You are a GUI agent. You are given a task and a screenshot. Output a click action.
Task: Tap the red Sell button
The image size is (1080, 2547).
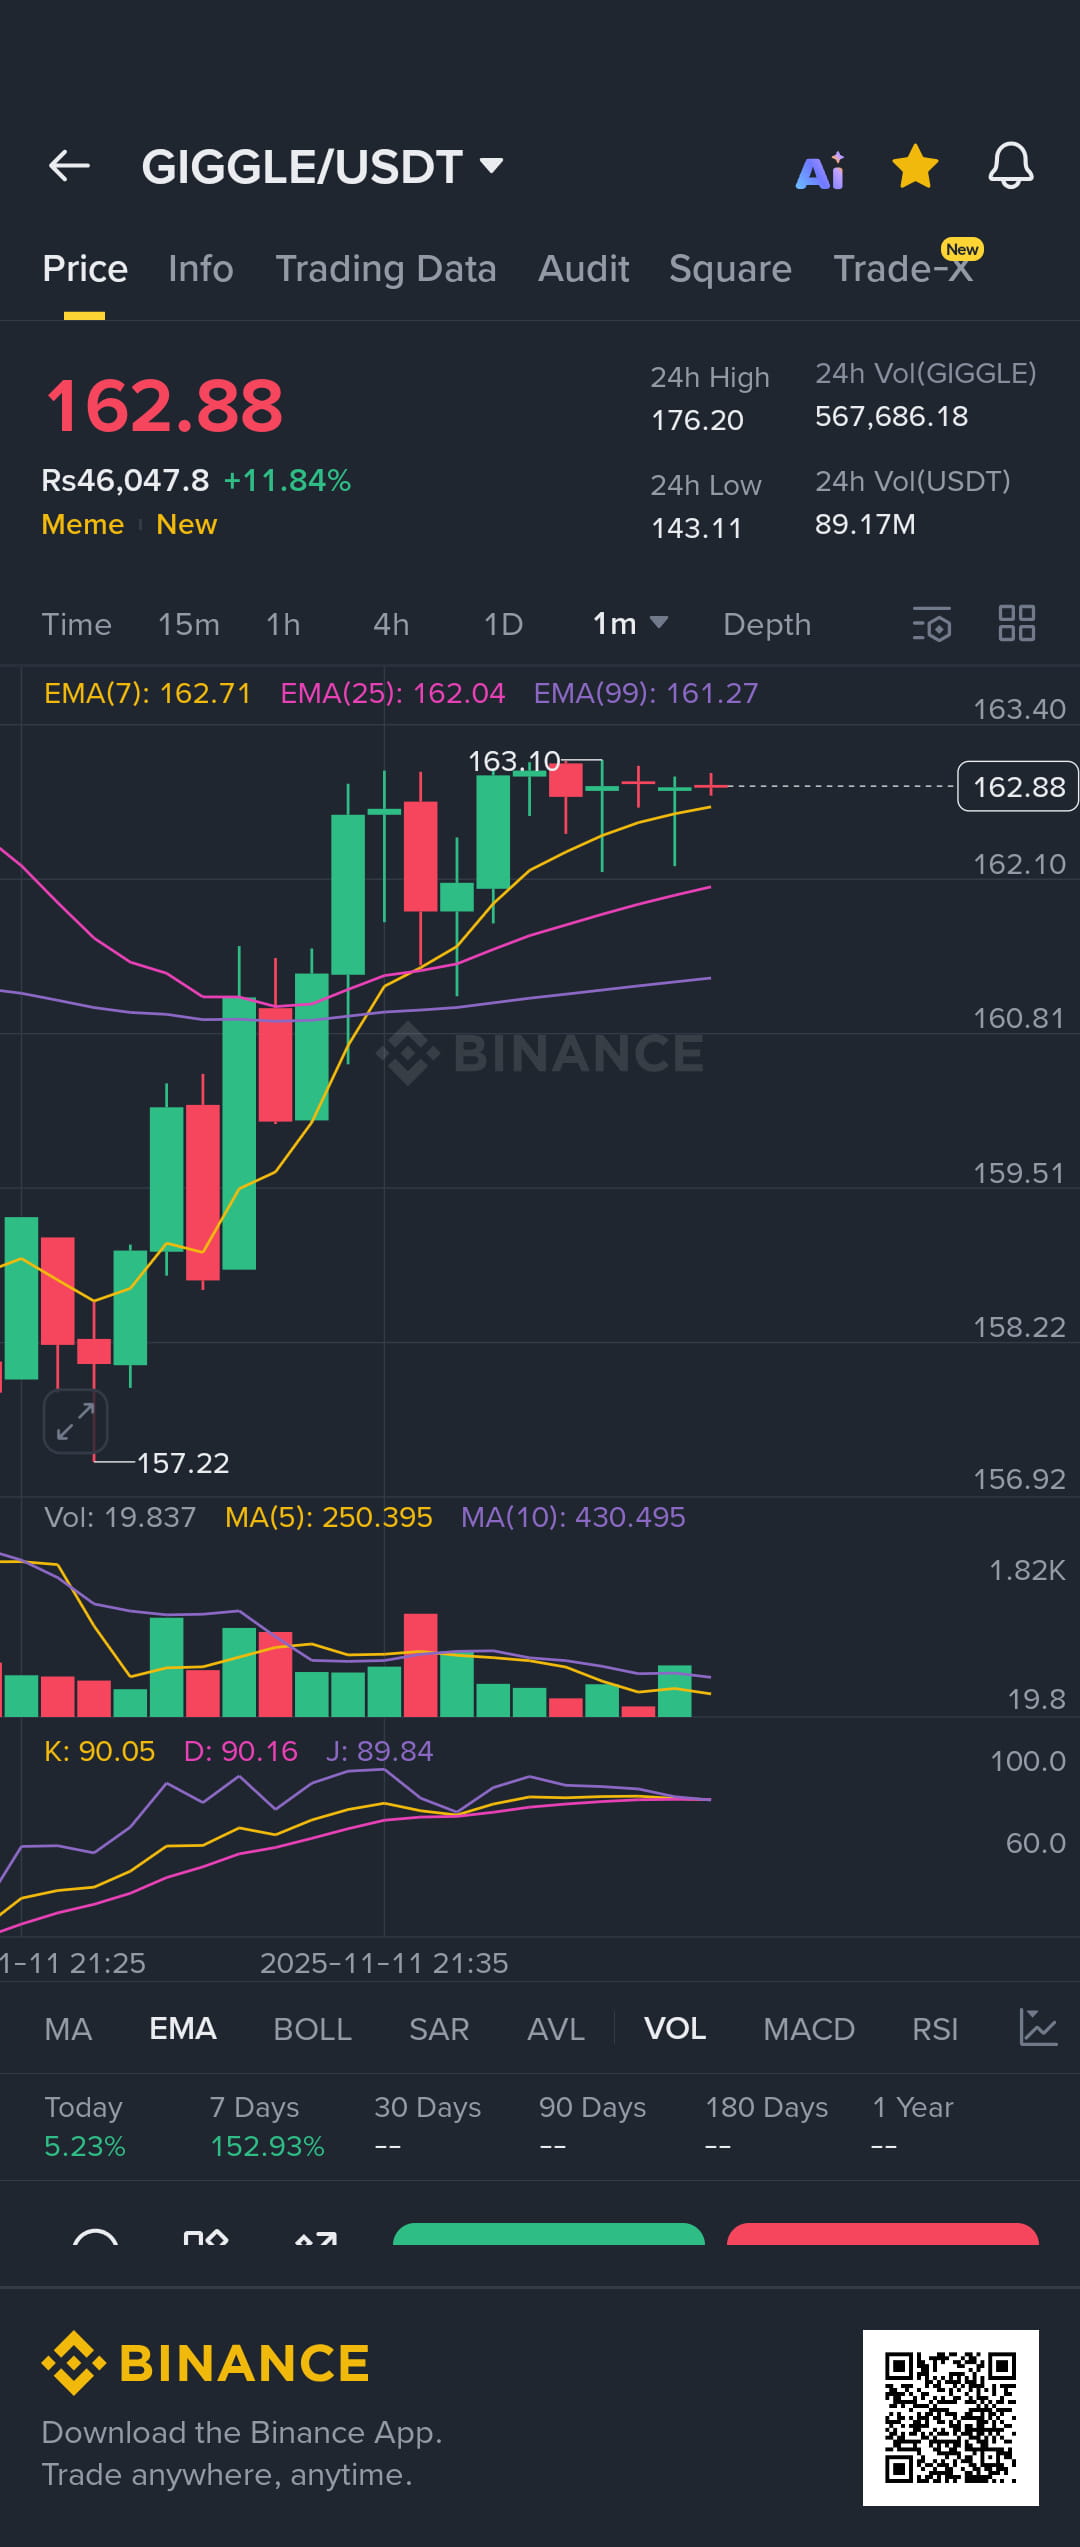pos(883,2235)
